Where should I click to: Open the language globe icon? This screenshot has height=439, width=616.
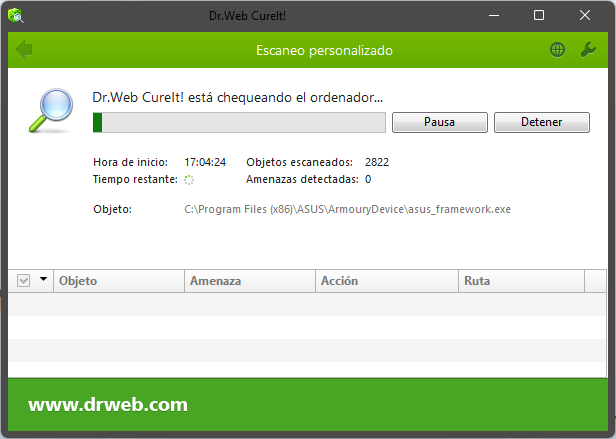pos(557,50)
